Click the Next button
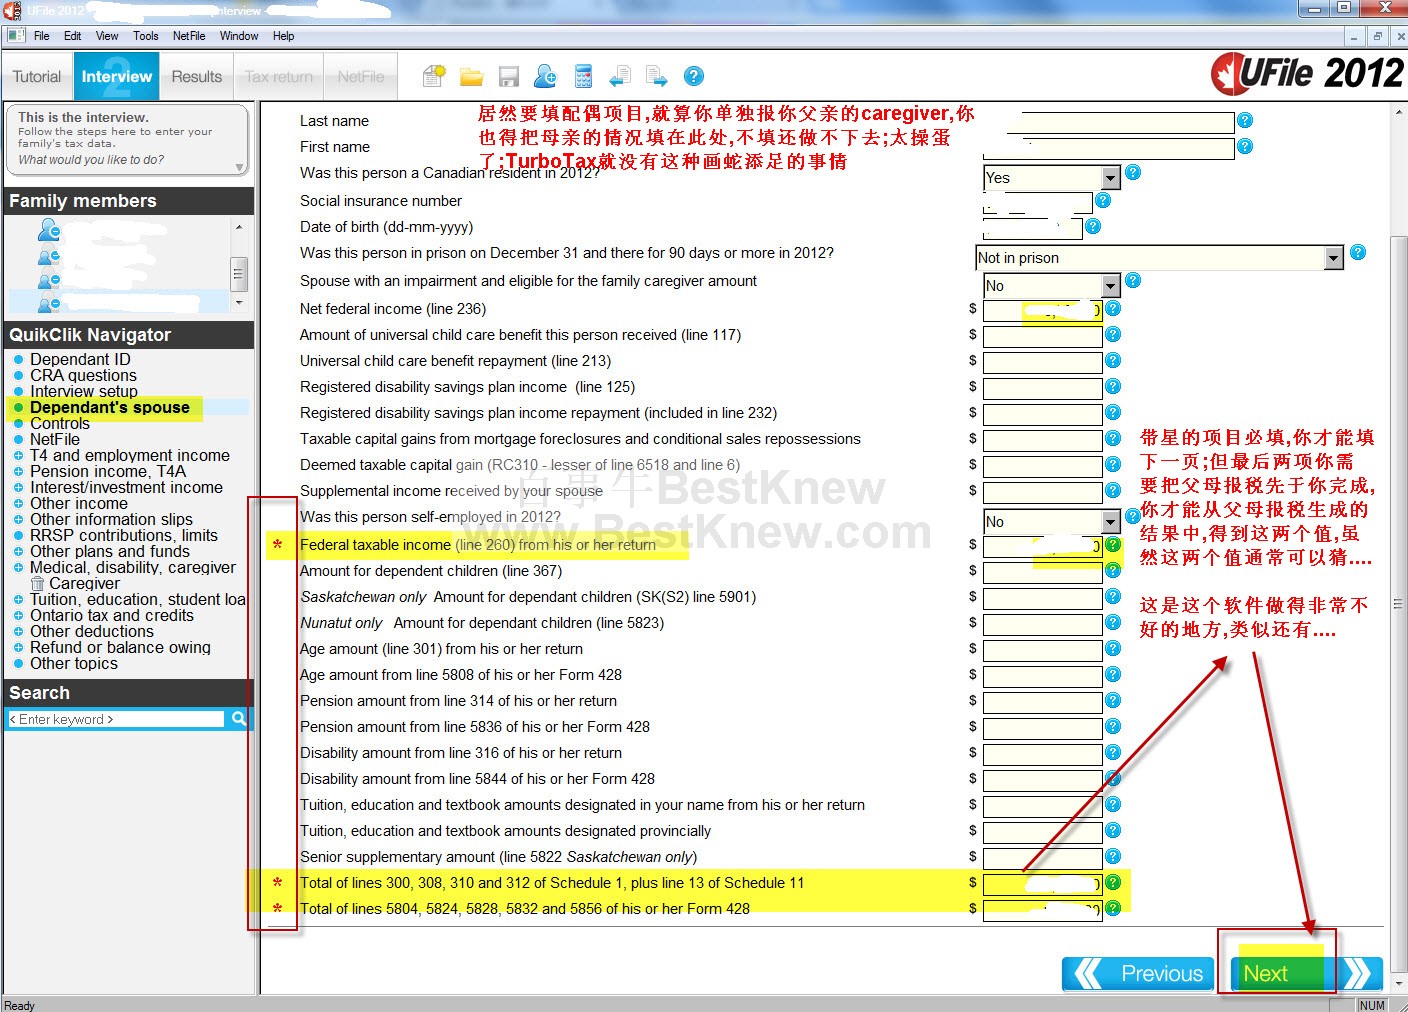 (1307, 973)
